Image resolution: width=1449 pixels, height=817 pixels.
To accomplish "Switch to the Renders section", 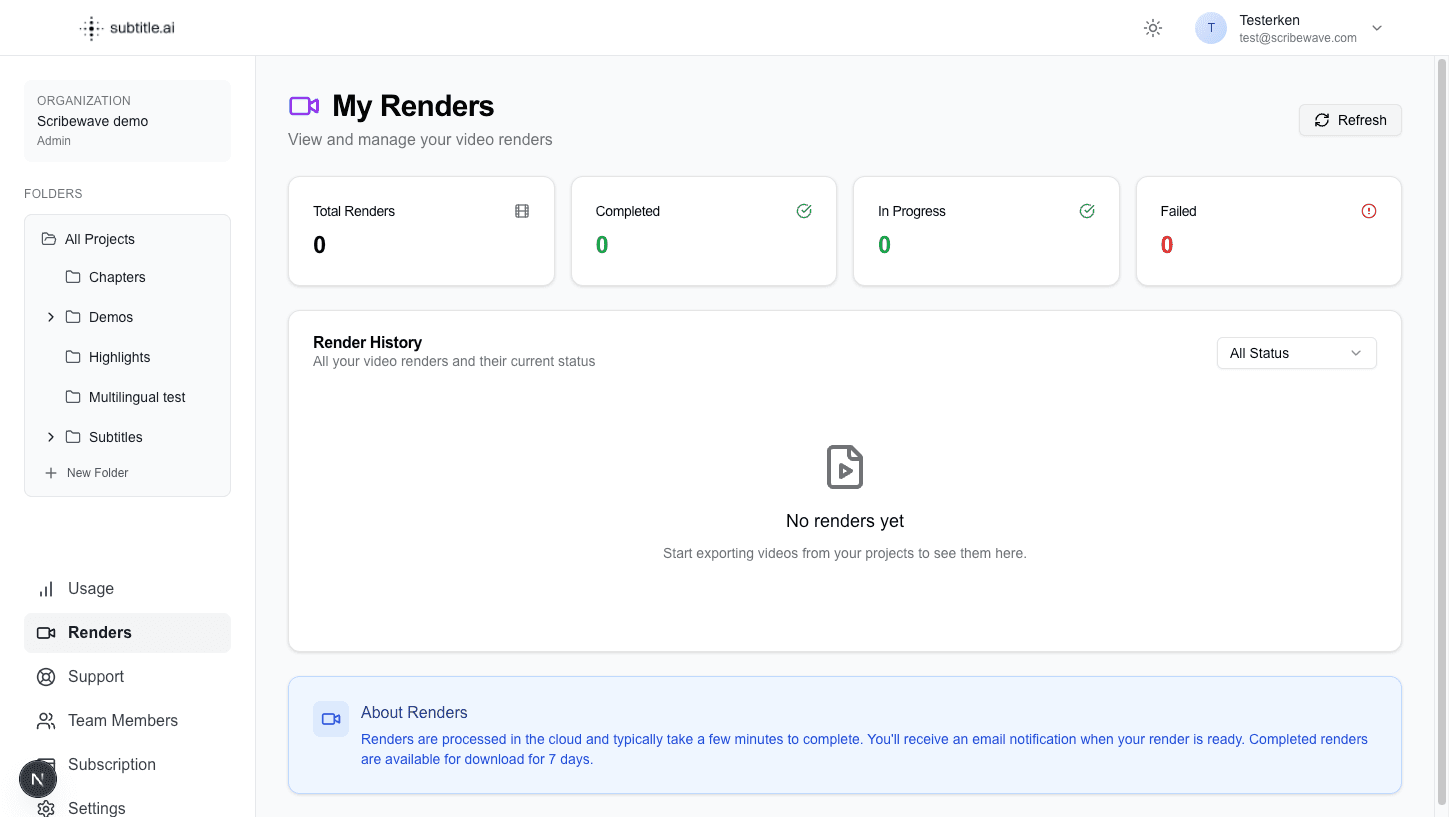I will point(99,632).
